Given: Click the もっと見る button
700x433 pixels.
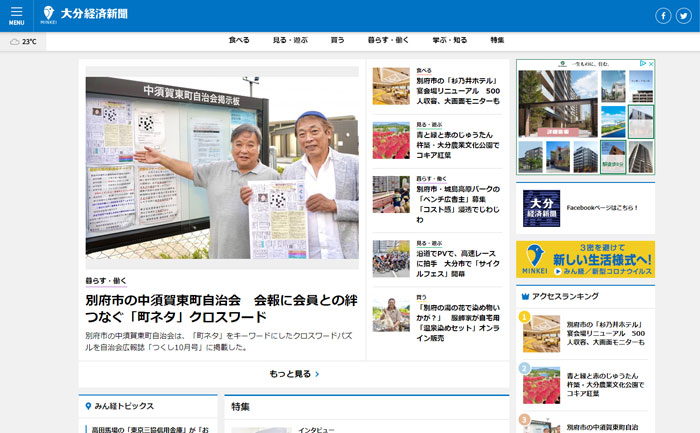Looking at the screenshot, I should (294, 374).
